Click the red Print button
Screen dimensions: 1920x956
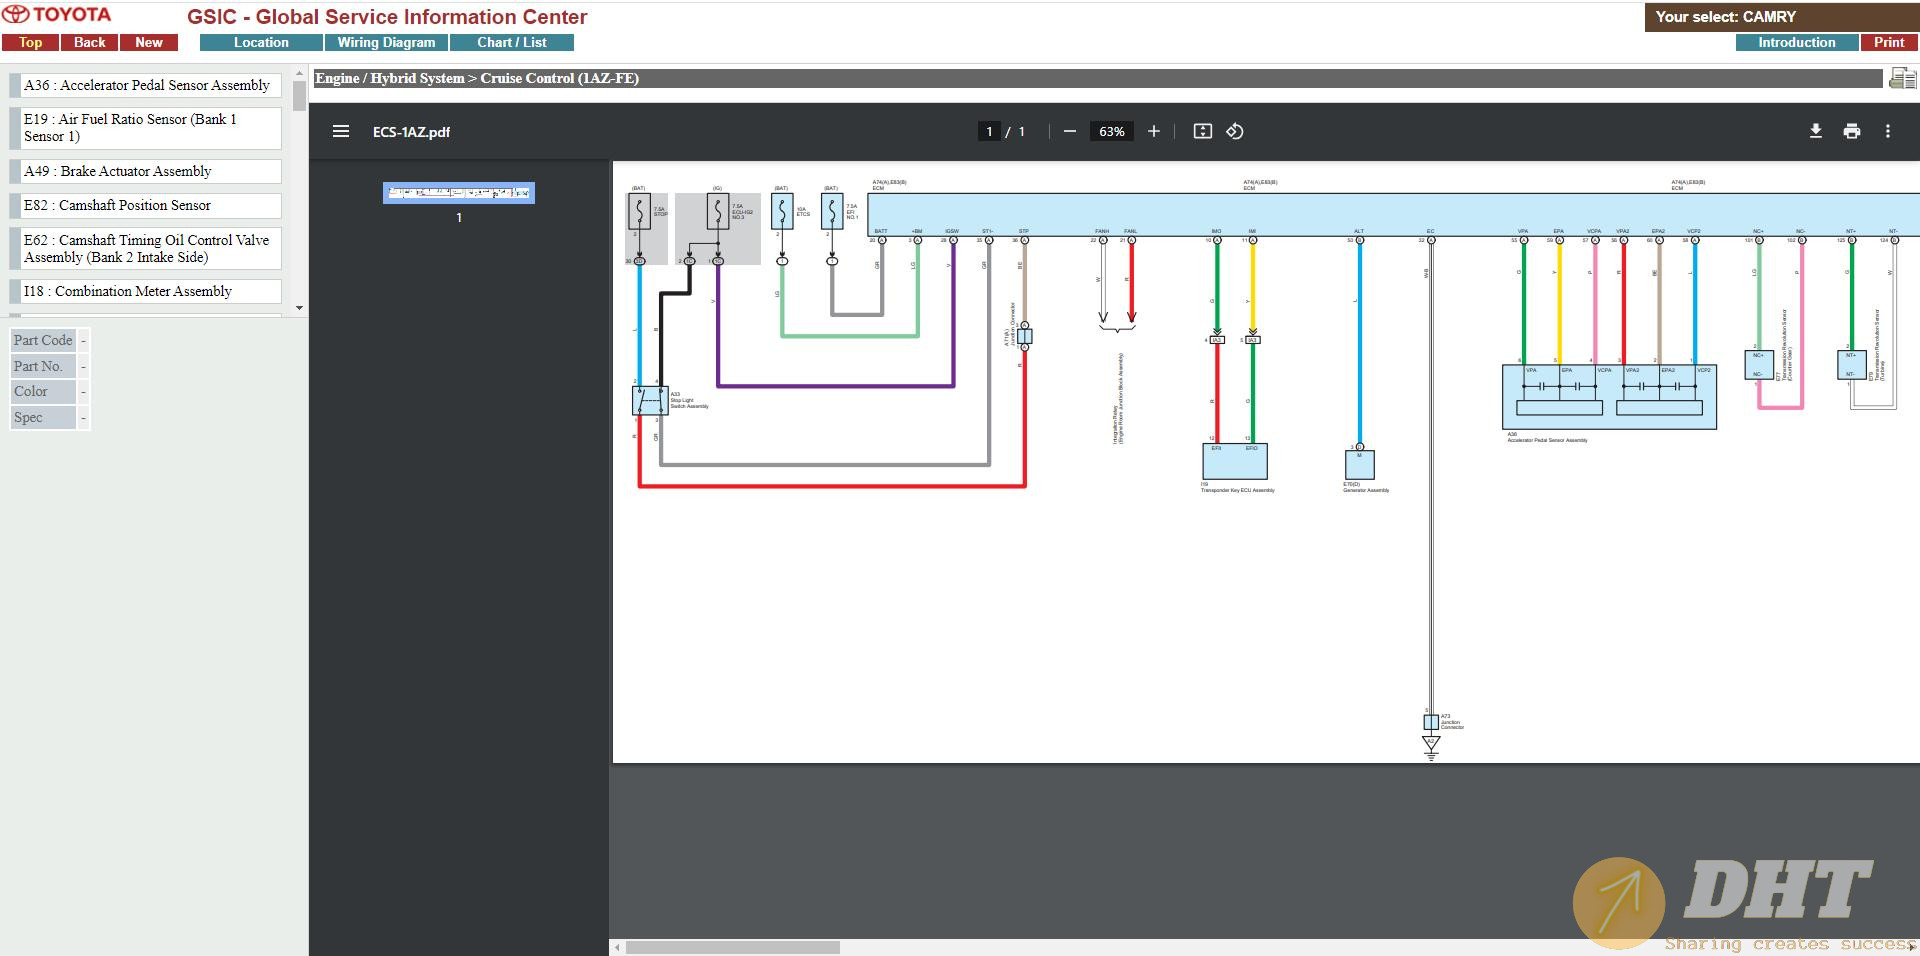(x=1889, y=43)
